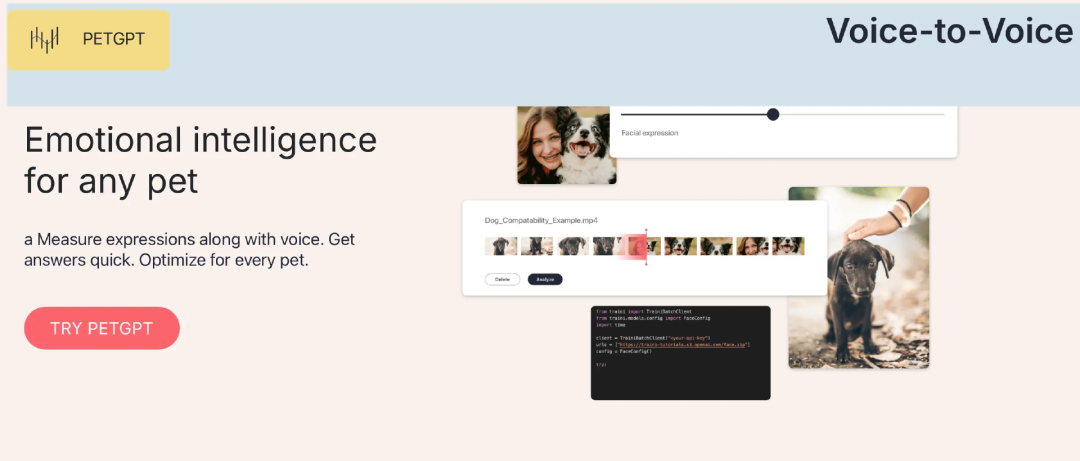Select the first frame thumbnail of the video strip
Viewport: 1080px width, 461px height.
pos(501,246)
